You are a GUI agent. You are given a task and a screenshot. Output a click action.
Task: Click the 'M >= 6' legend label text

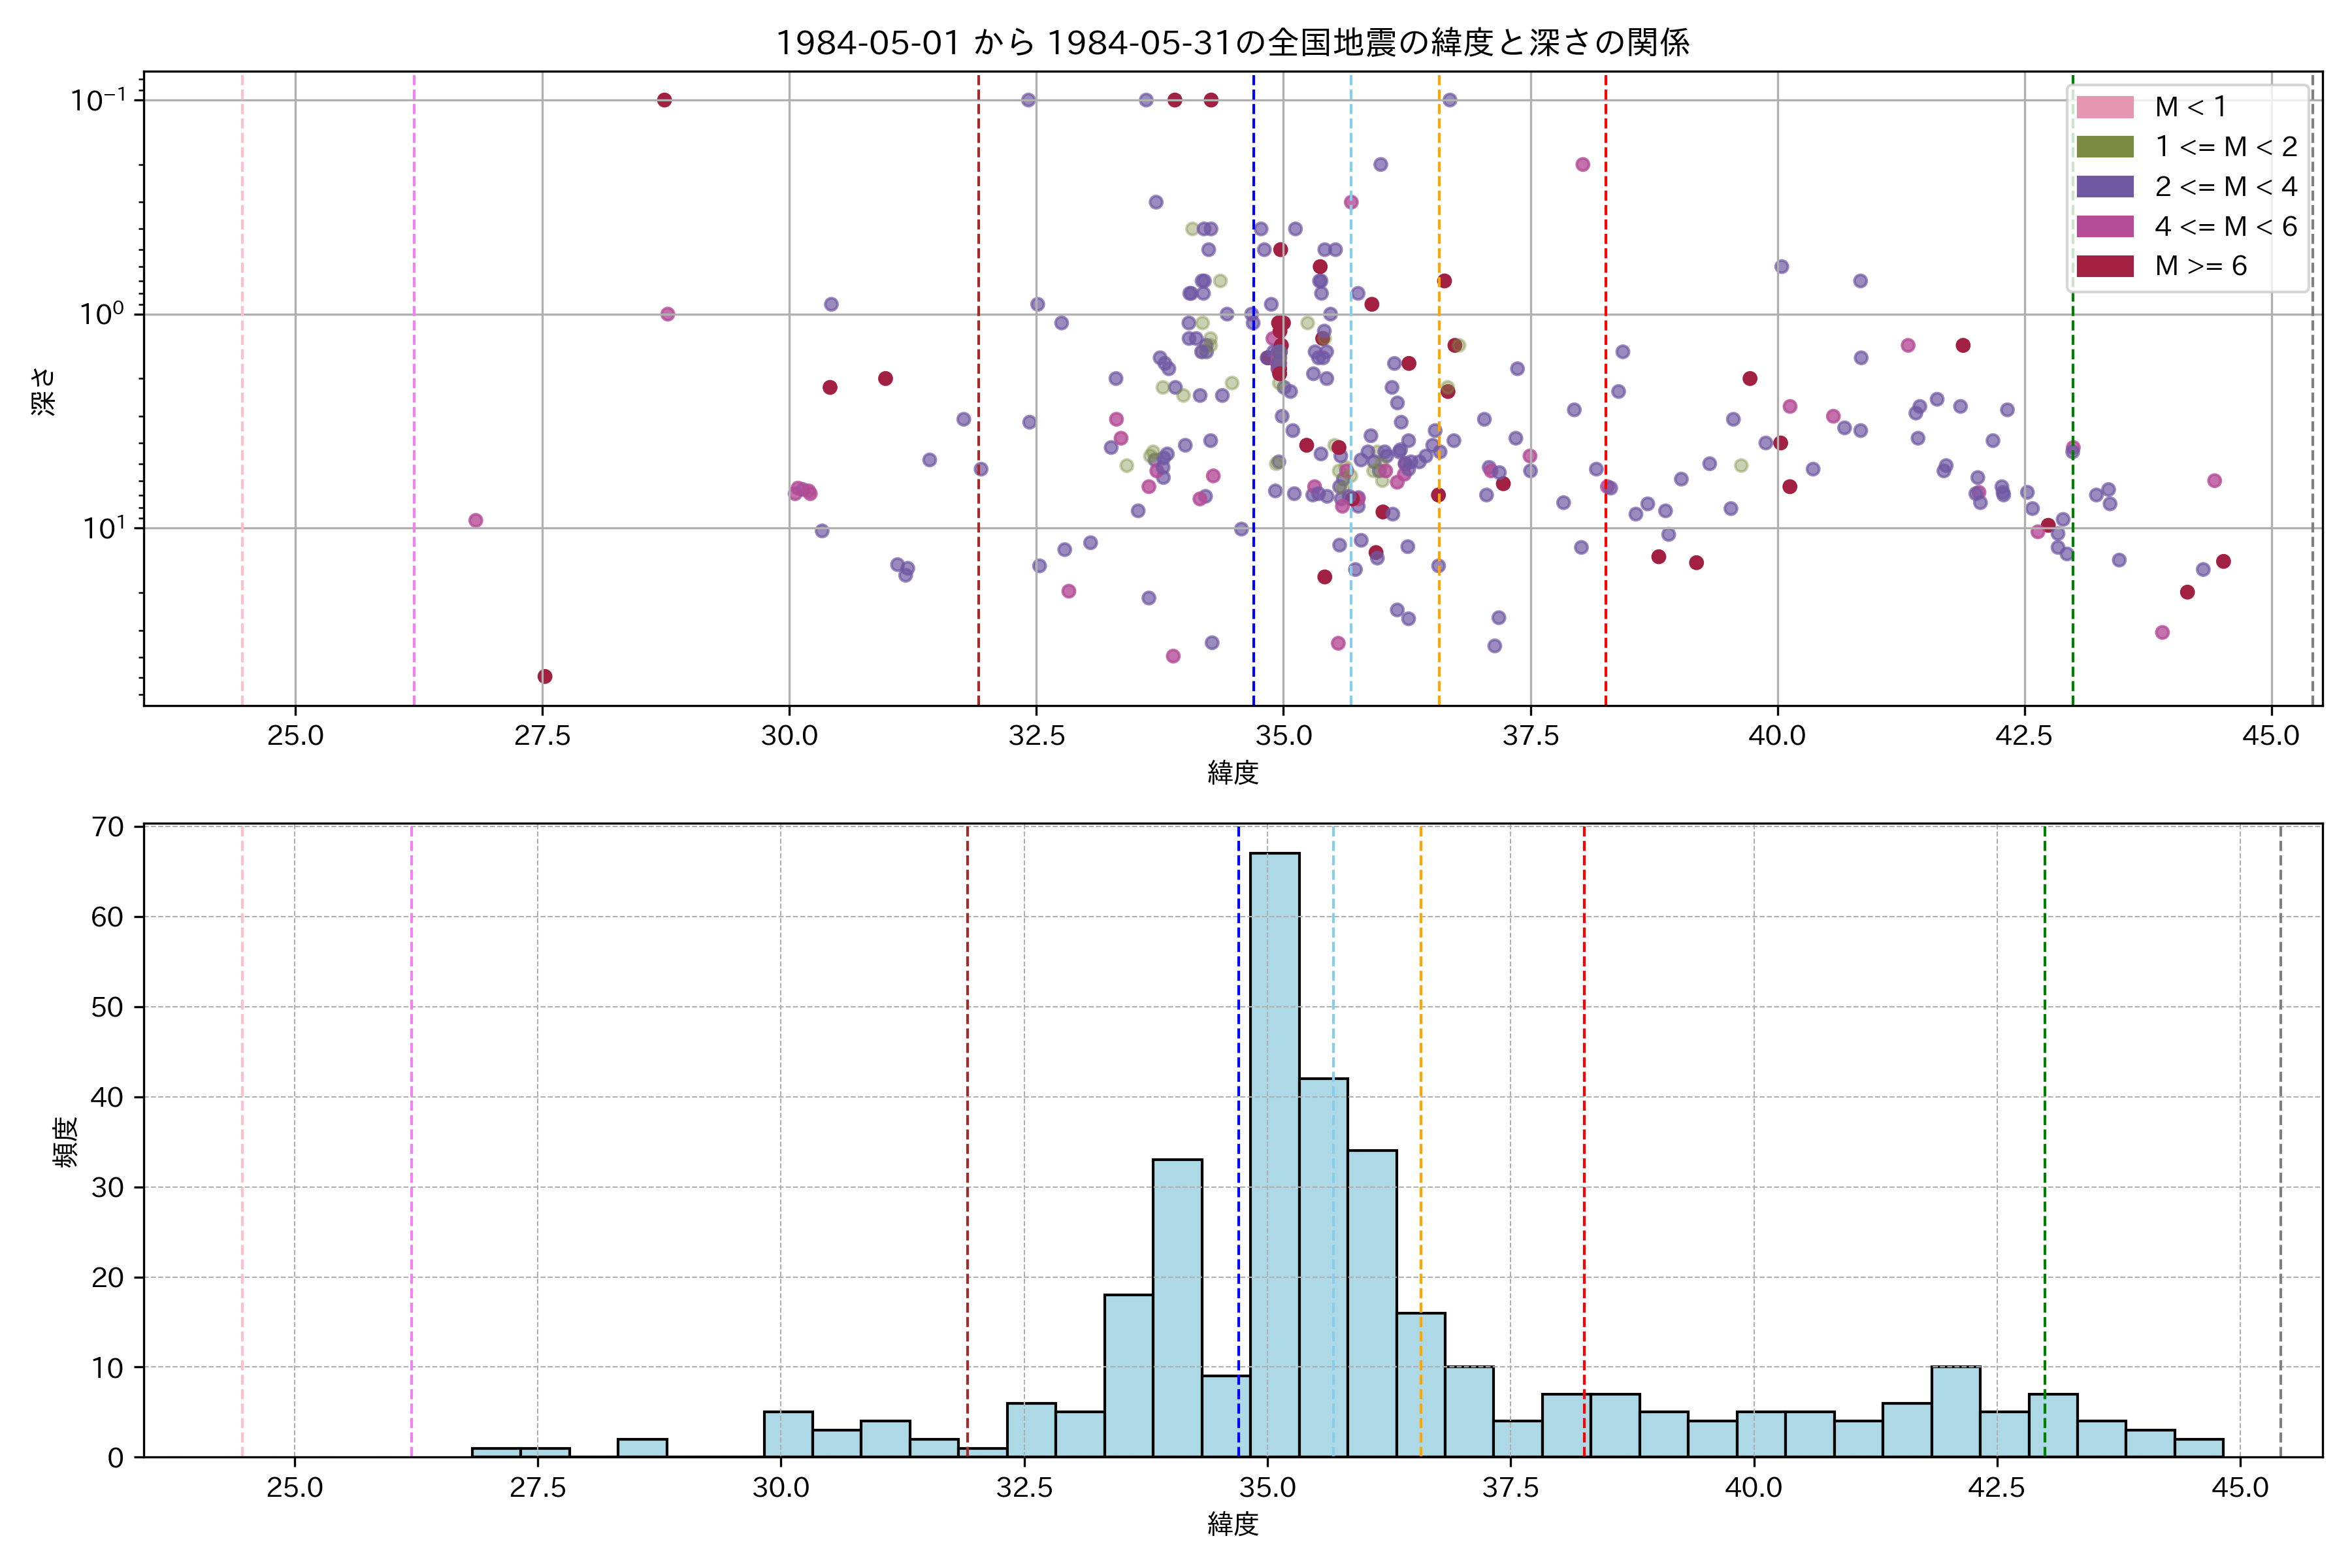pos(2200,266)
